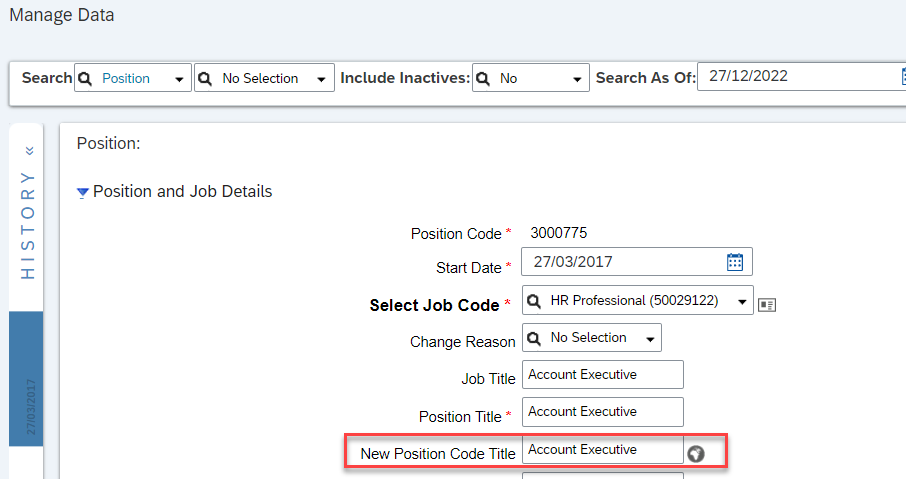This screenshot has height=479, width=906.
Task: Click the Position: header text
Action: click(109, 143)
